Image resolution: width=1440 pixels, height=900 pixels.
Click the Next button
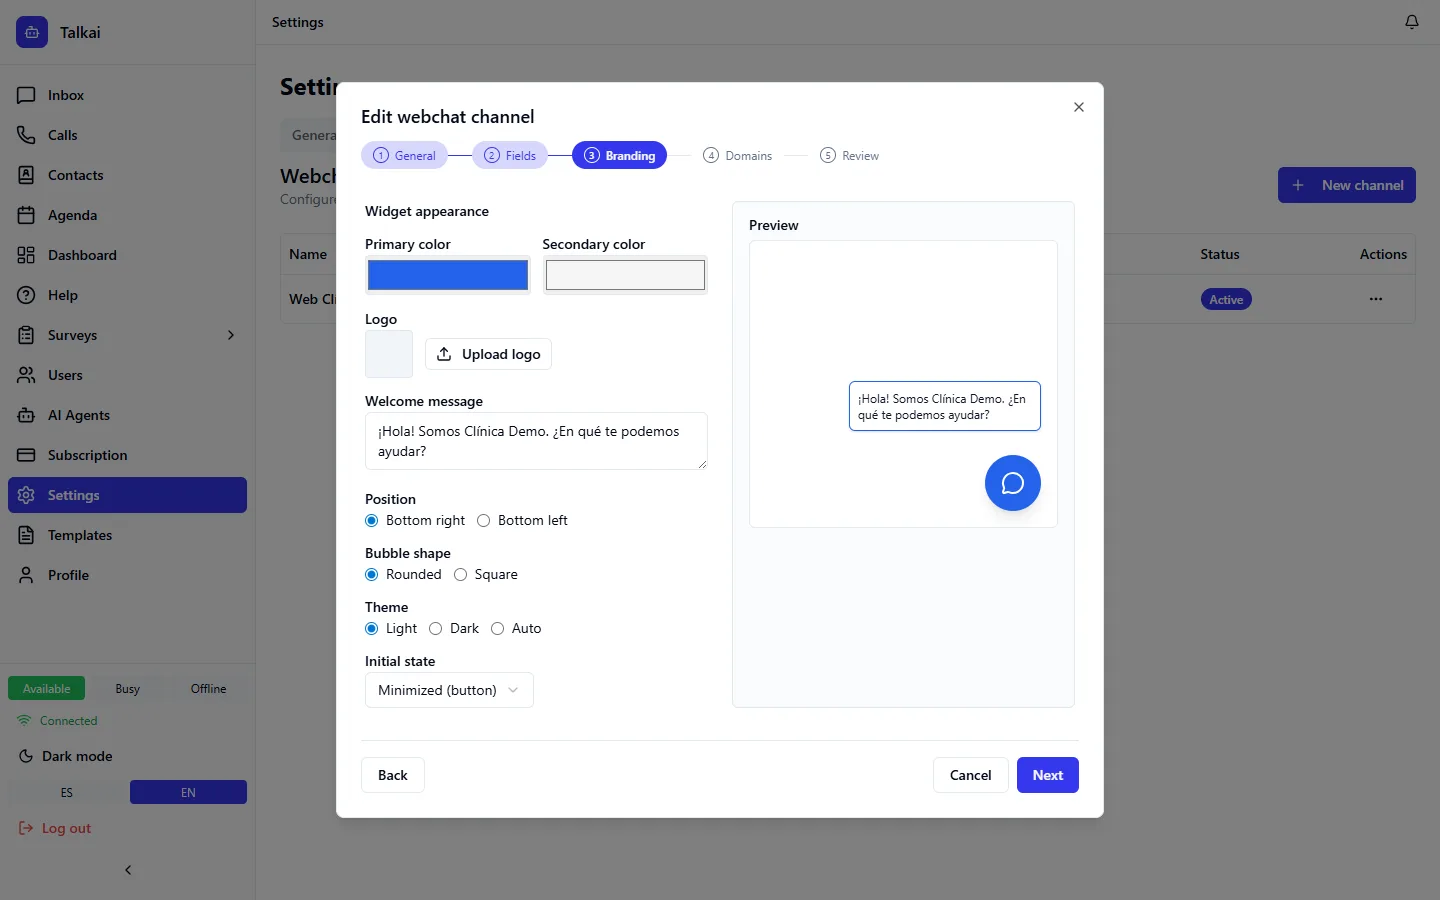pos(1048,775)
